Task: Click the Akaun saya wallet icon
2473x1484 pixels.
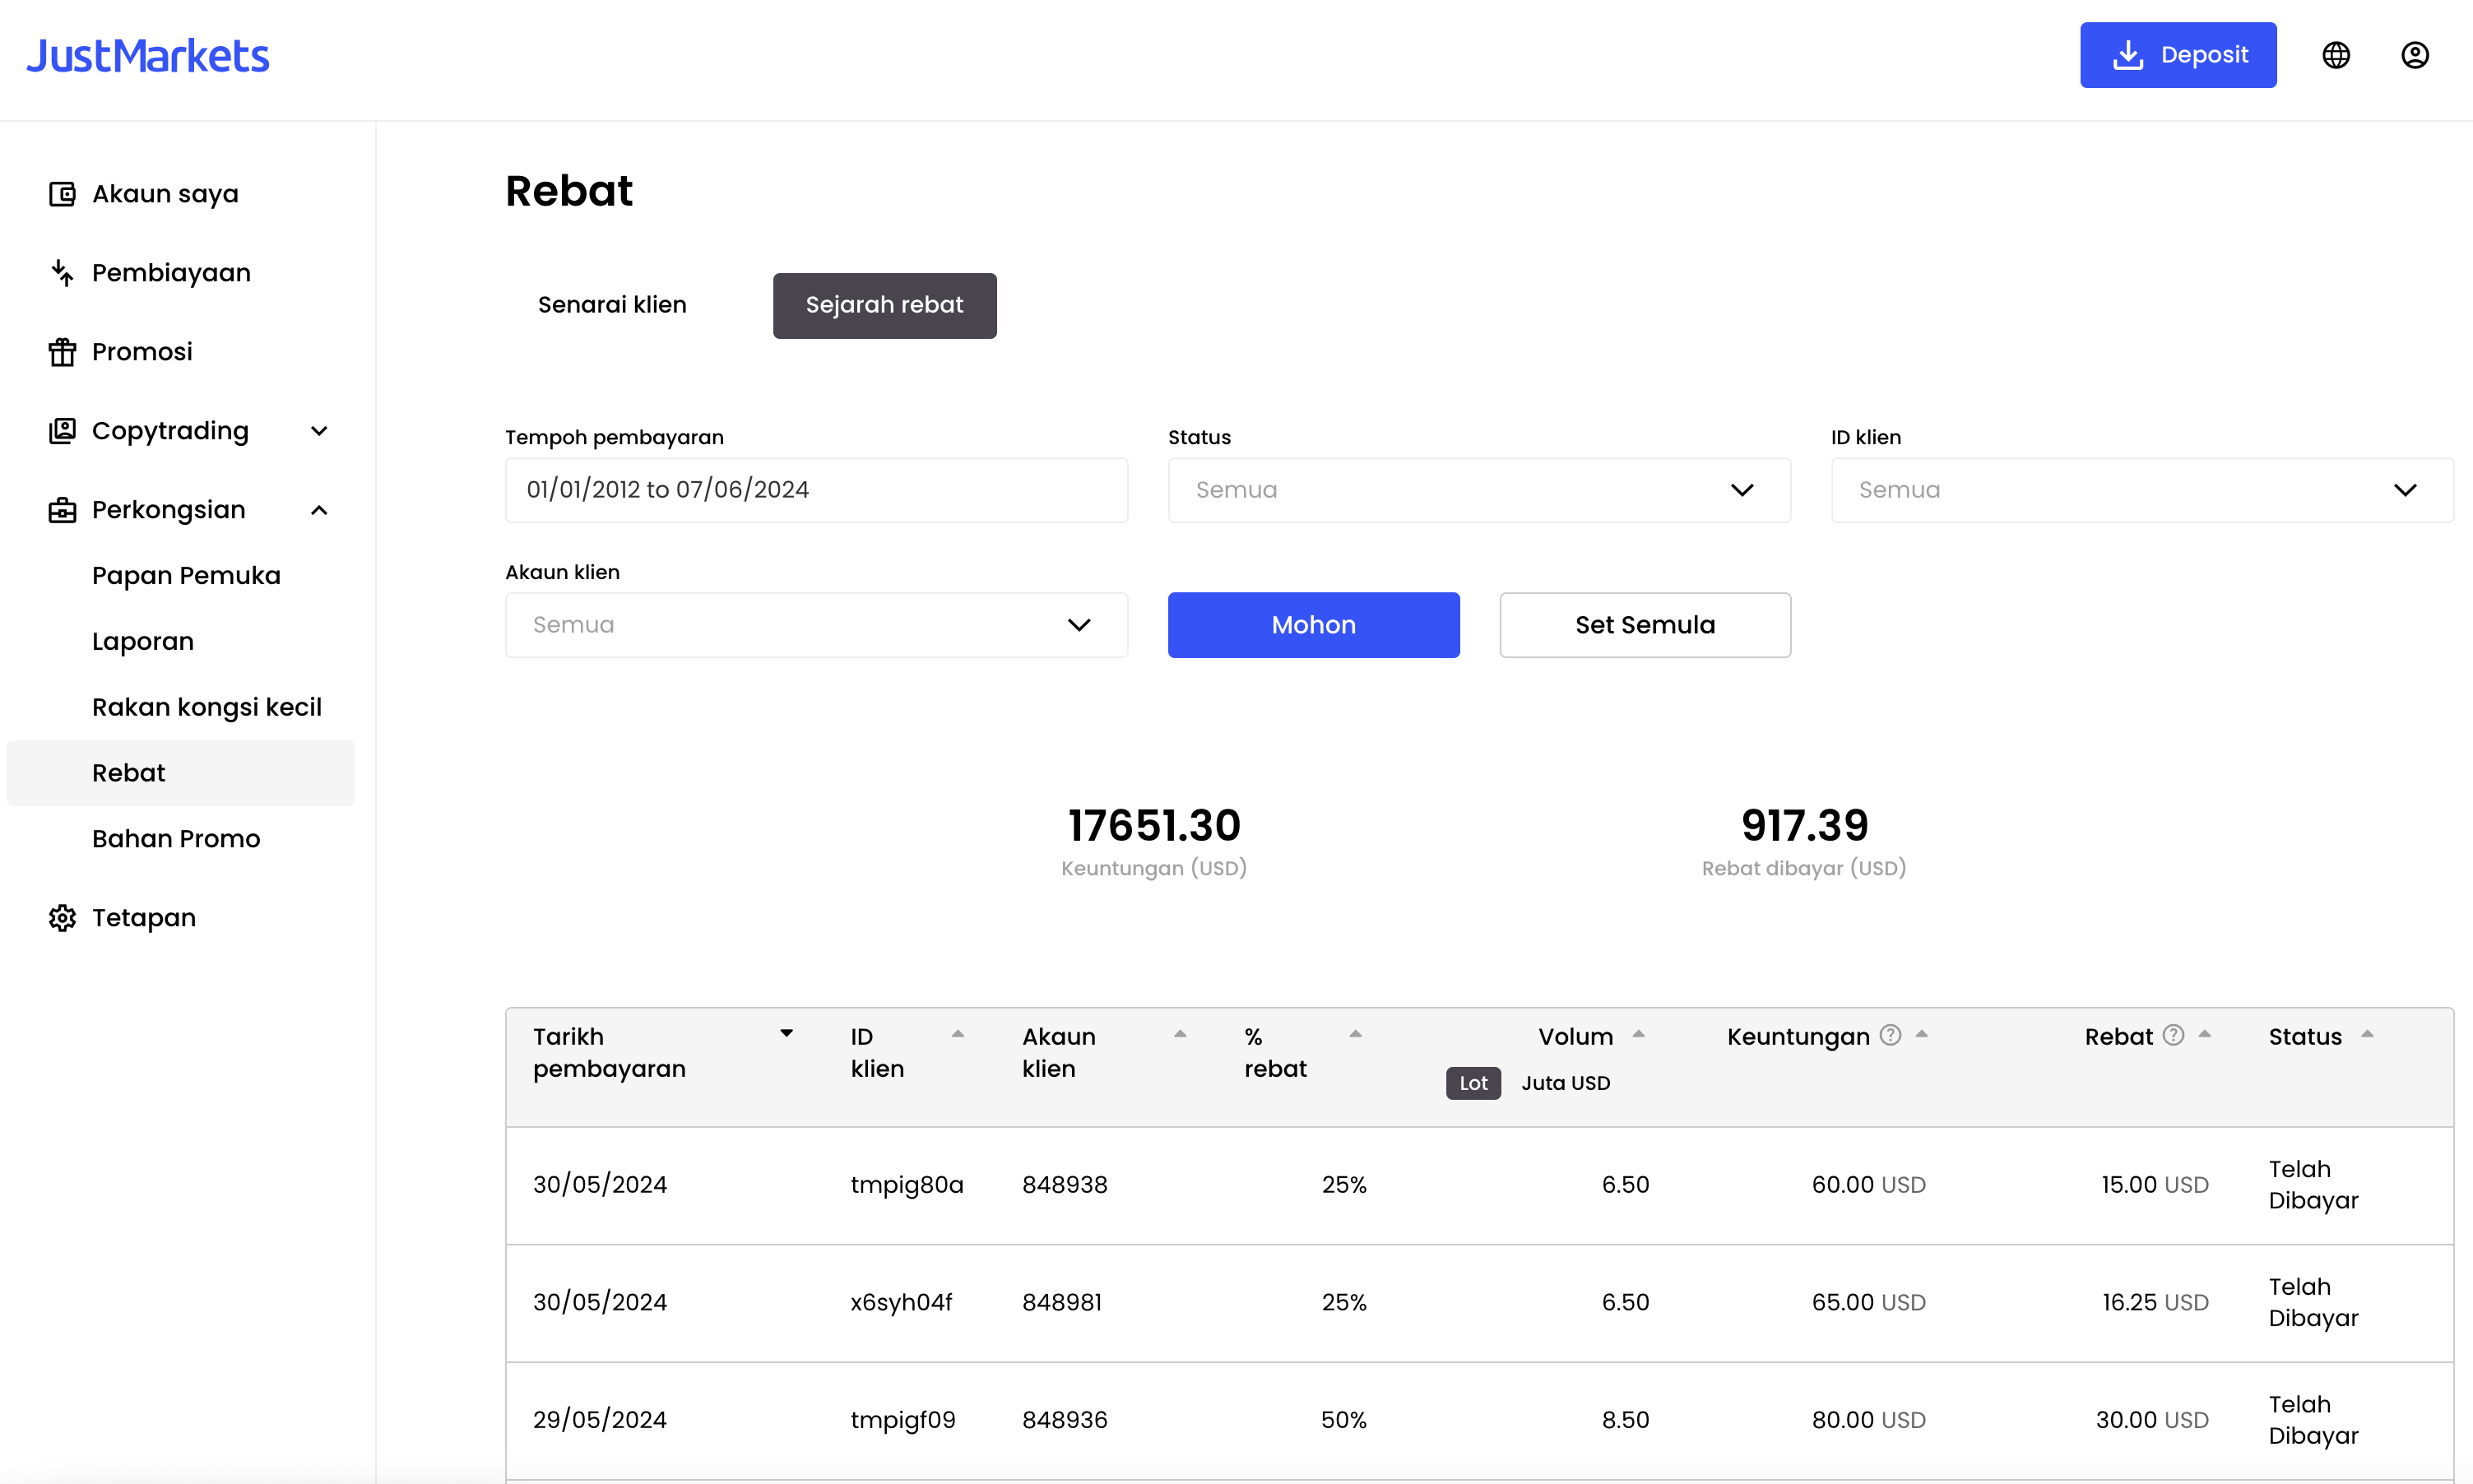Action: pos(62,194)
